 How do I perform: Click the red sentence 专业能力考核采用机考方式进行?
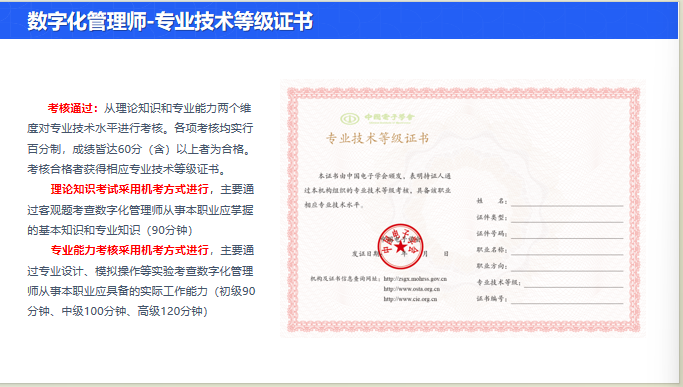point(130,250)
